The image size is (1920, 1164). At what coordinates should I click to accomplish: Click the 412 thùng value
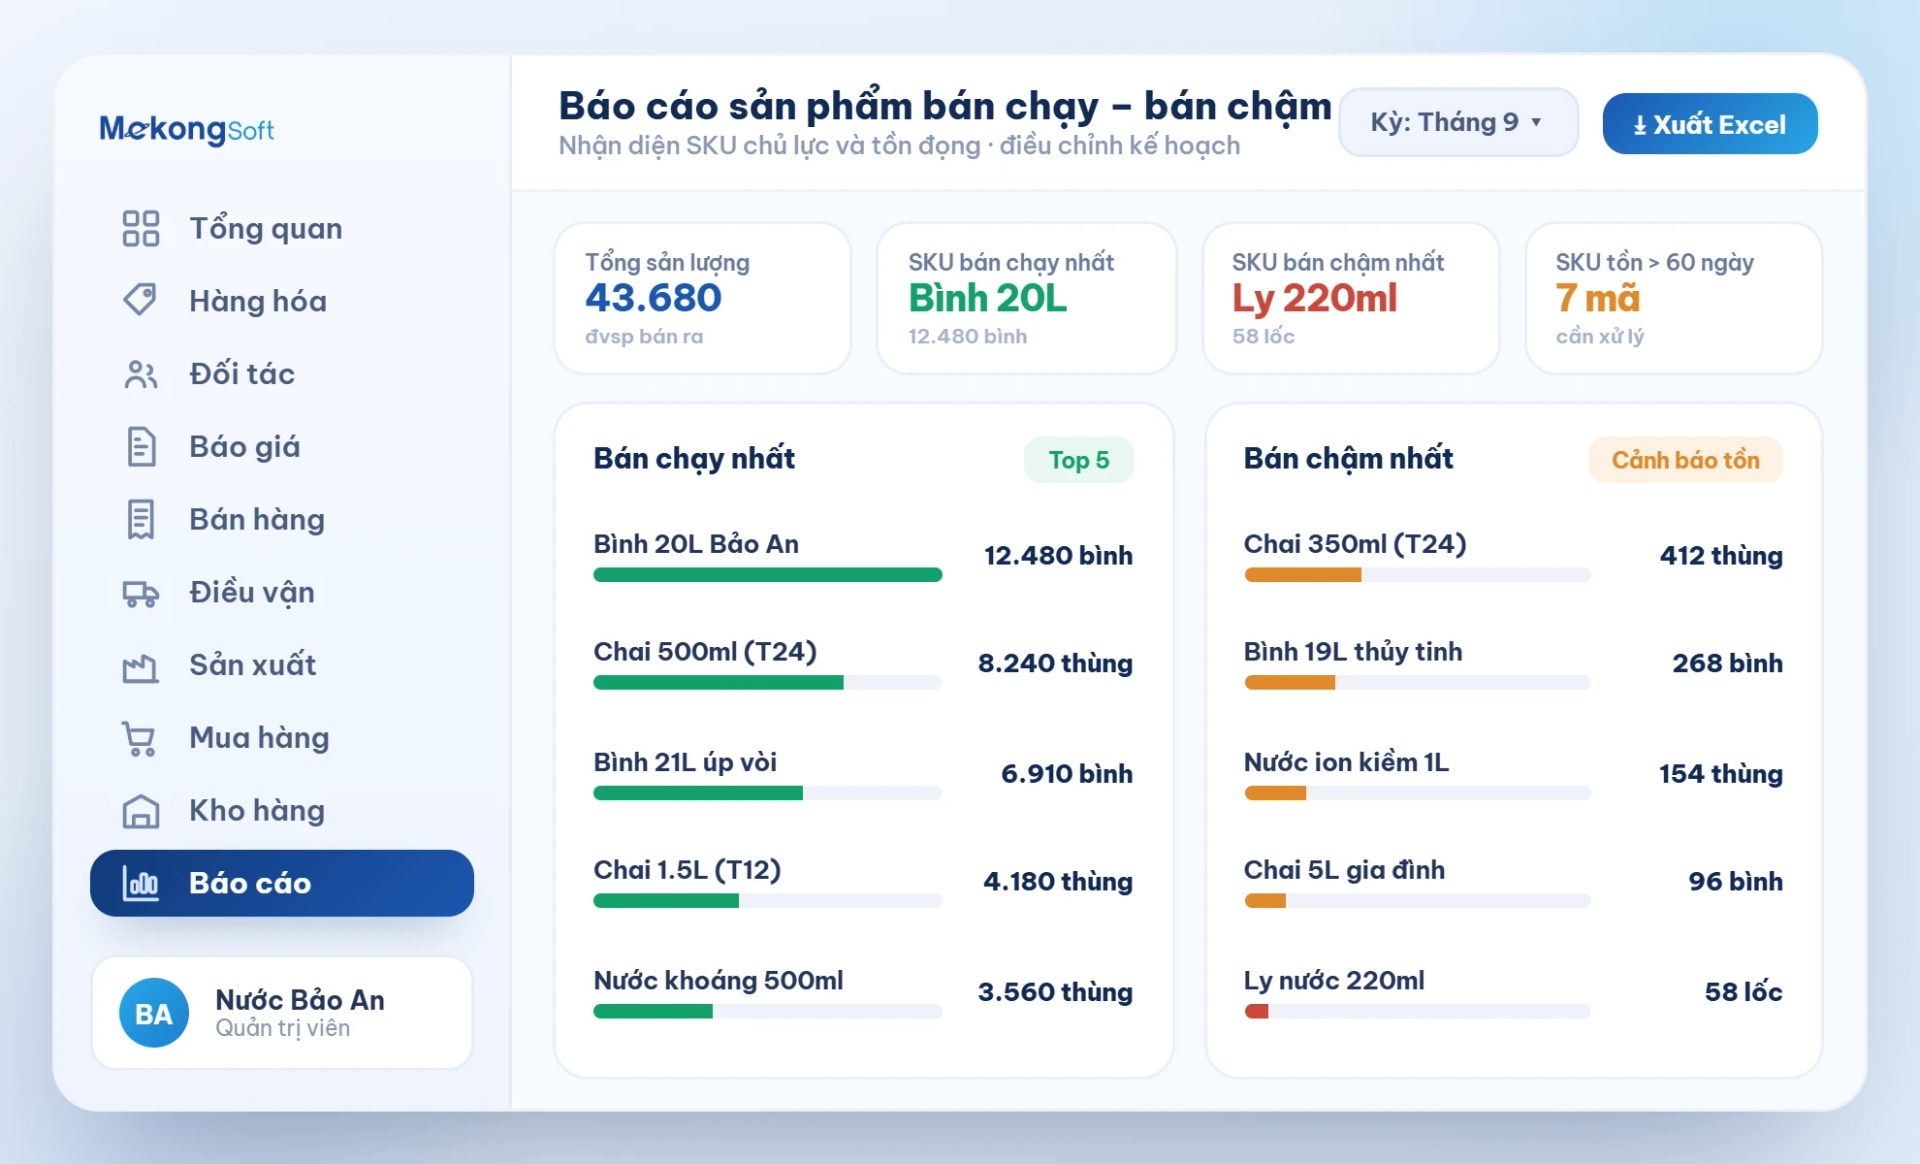pos(1721,556)
